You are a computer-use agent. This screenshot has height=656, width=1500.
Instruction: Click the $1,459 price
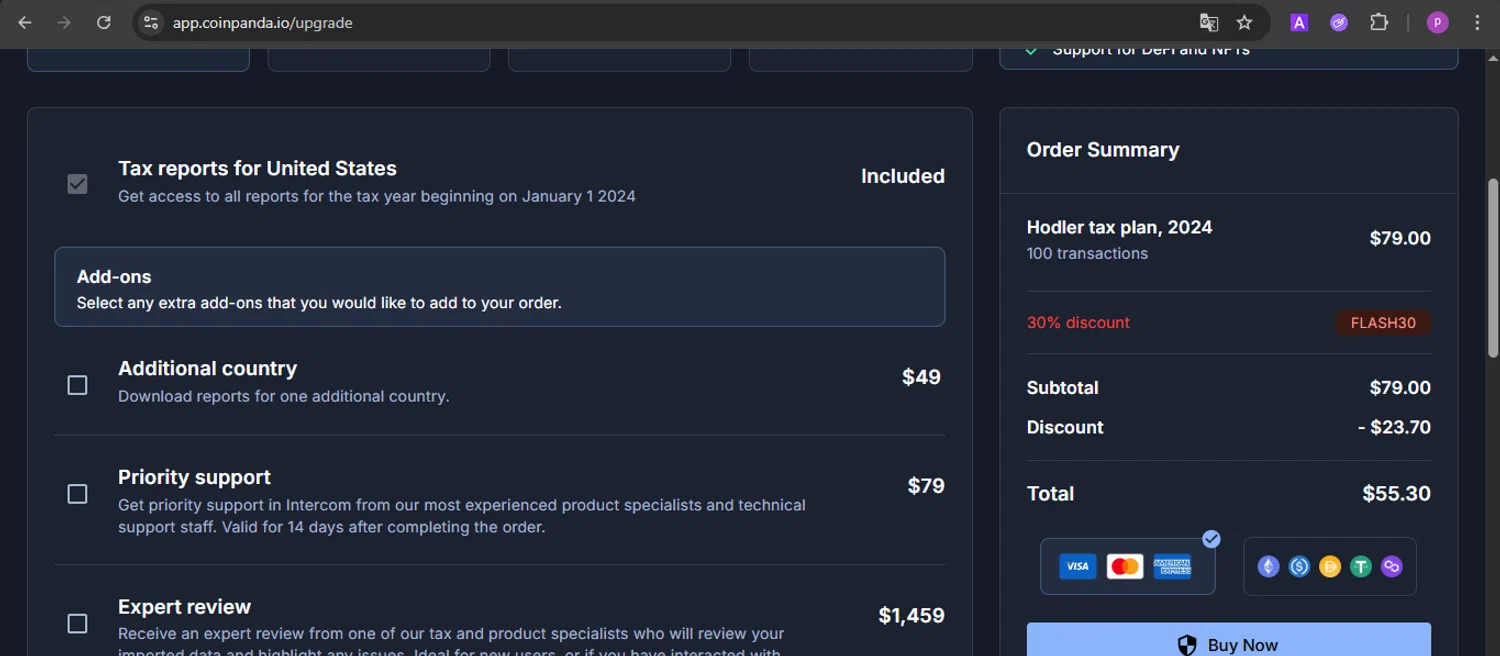[911, 615]
